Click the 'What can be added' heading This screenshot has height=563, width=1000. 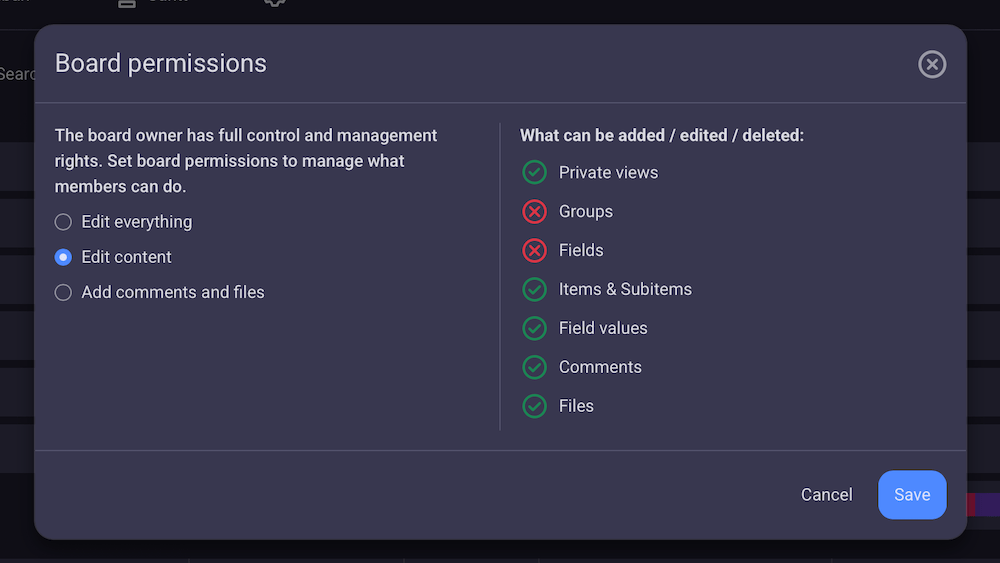coord(662,135)
